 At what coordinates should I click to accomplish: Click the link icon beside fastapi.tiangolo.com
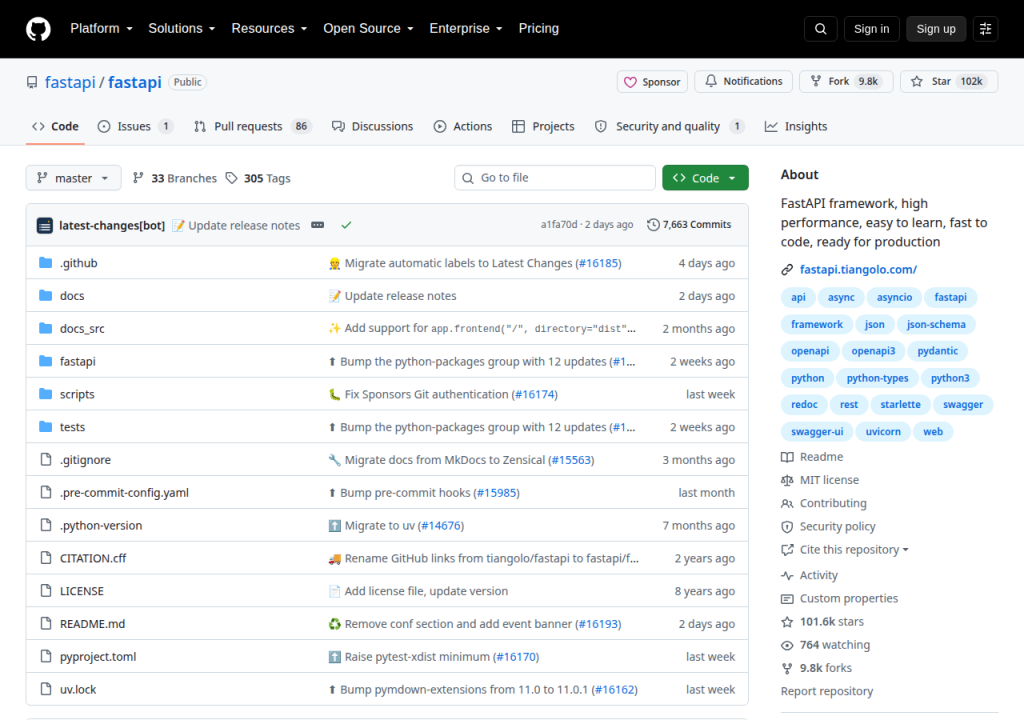pos(787,269)
